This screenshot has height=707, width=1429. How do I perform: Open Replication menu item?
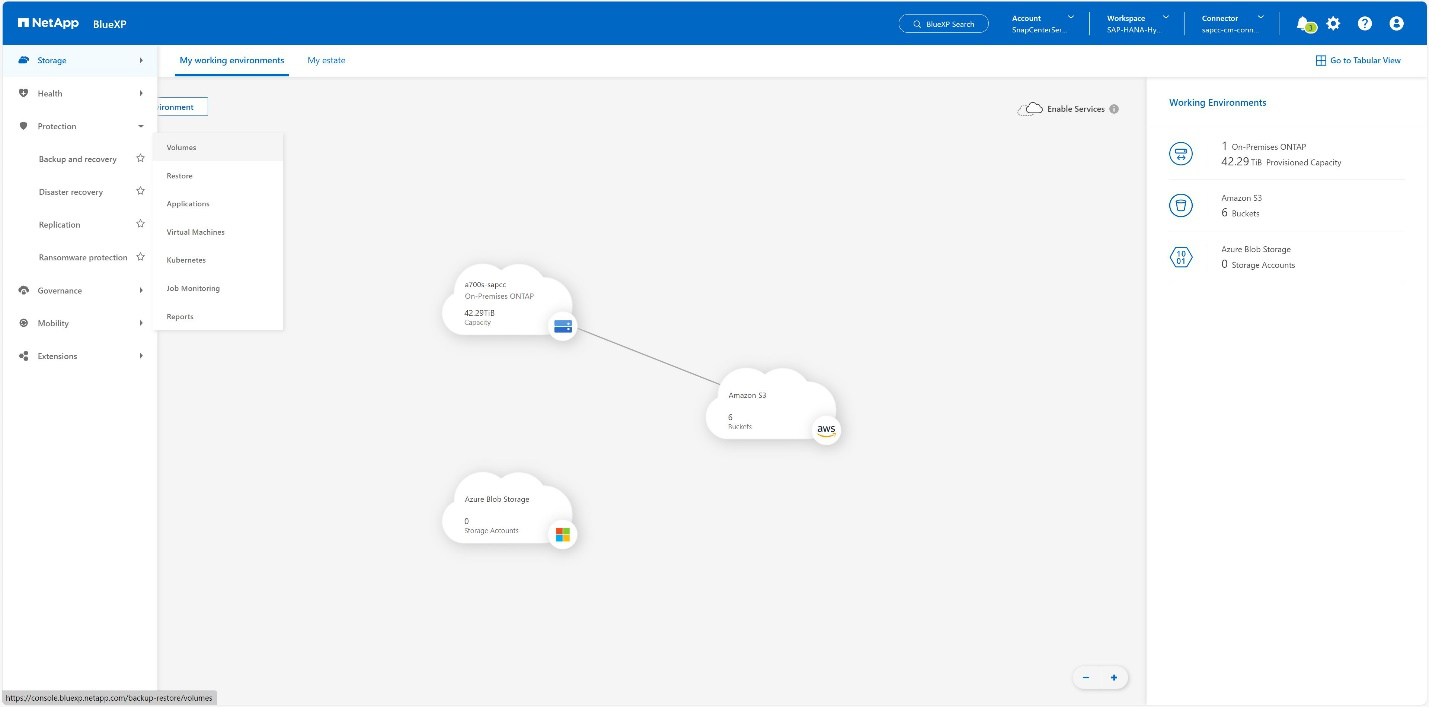[x=59, y=225]
